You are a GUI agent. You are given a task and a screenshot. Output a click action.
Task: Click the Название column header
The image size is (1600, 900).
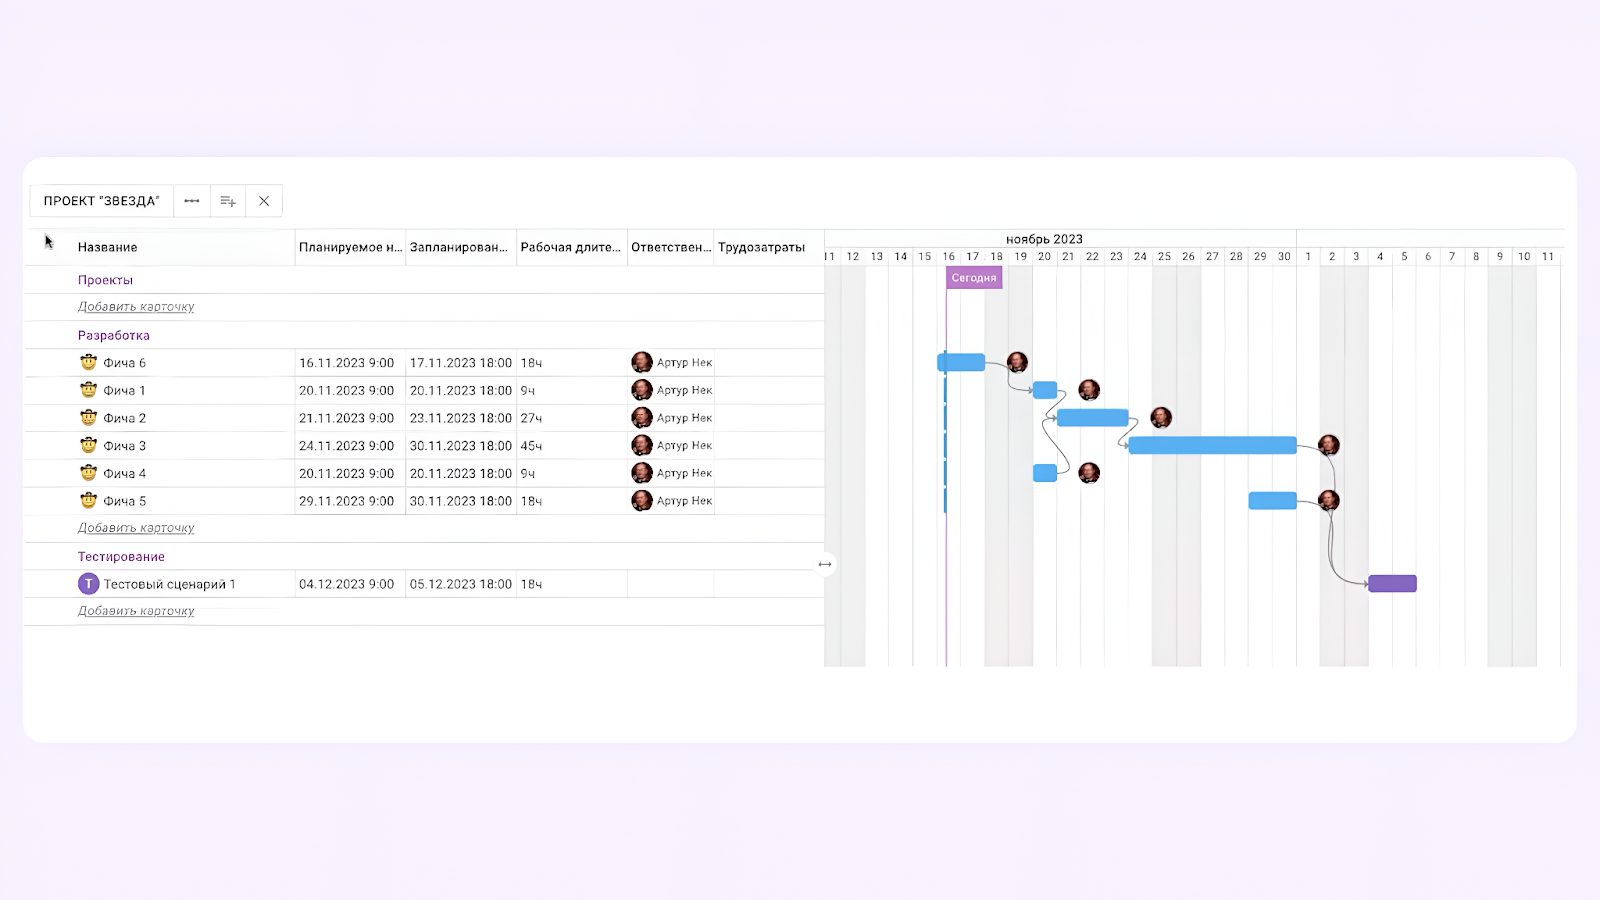(108, 247)
